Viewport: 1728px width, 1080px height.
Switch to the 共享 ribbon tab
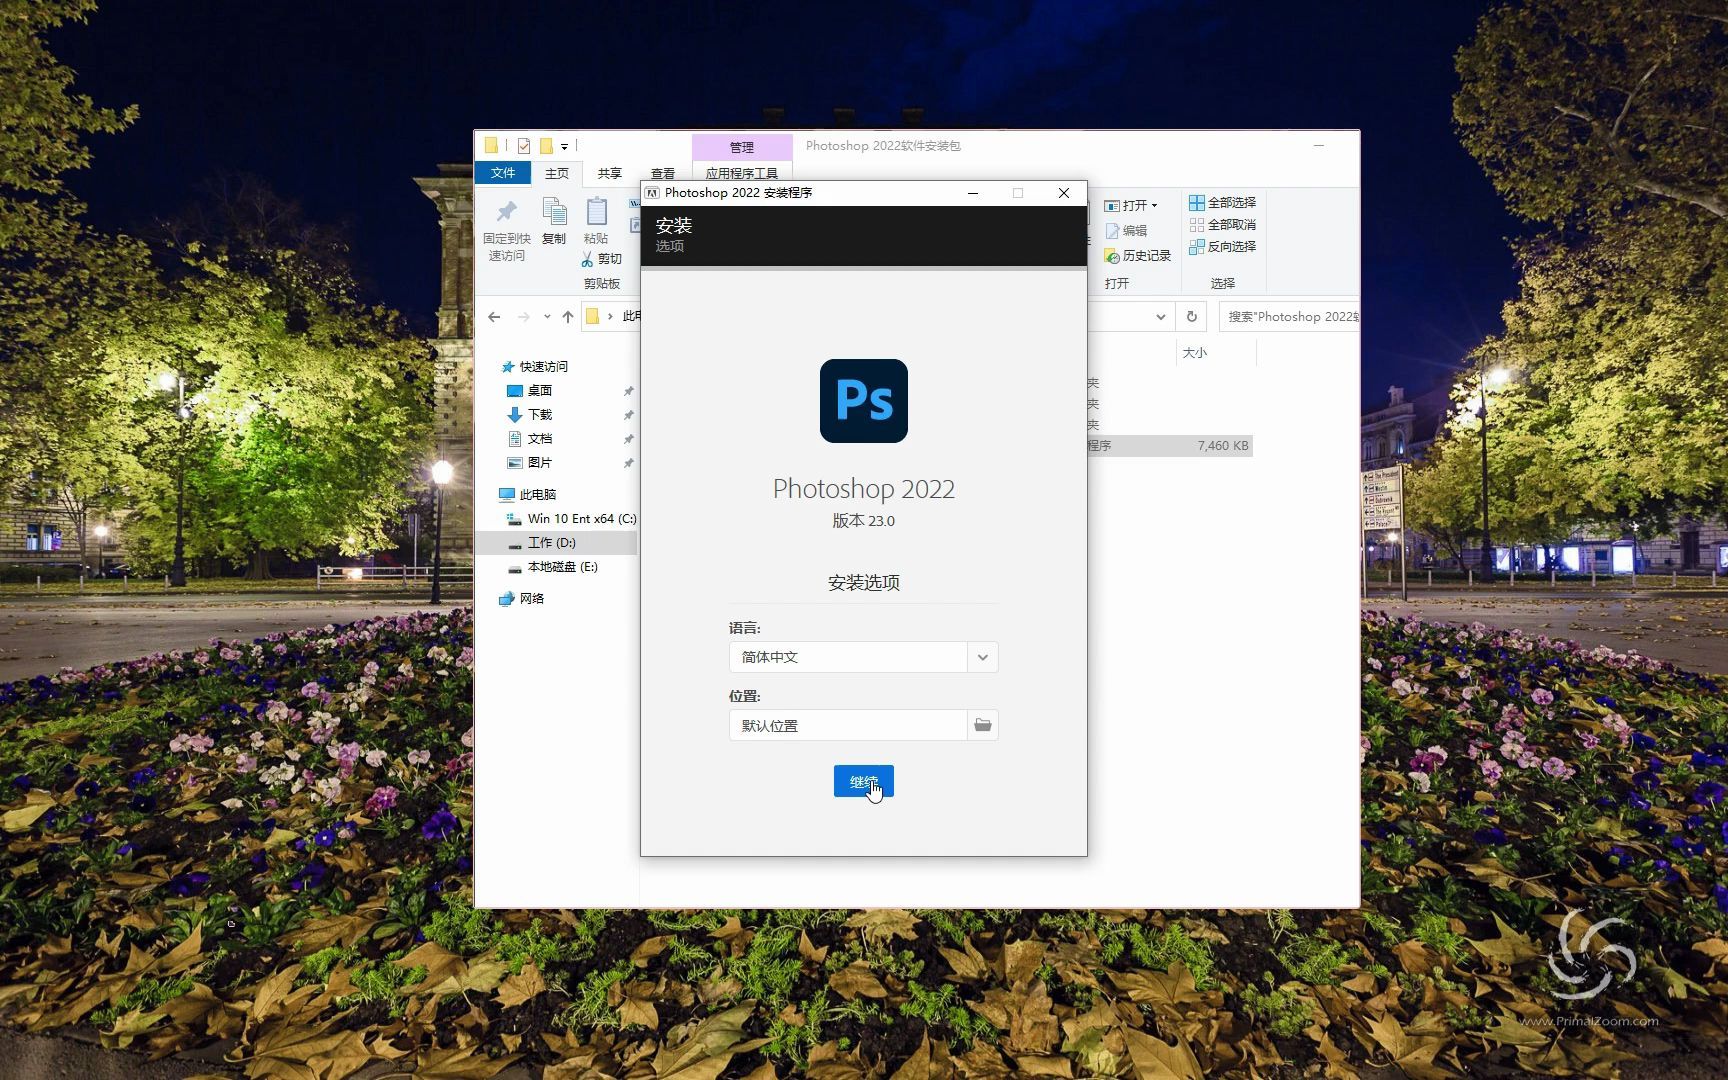(x=610, y=173)
